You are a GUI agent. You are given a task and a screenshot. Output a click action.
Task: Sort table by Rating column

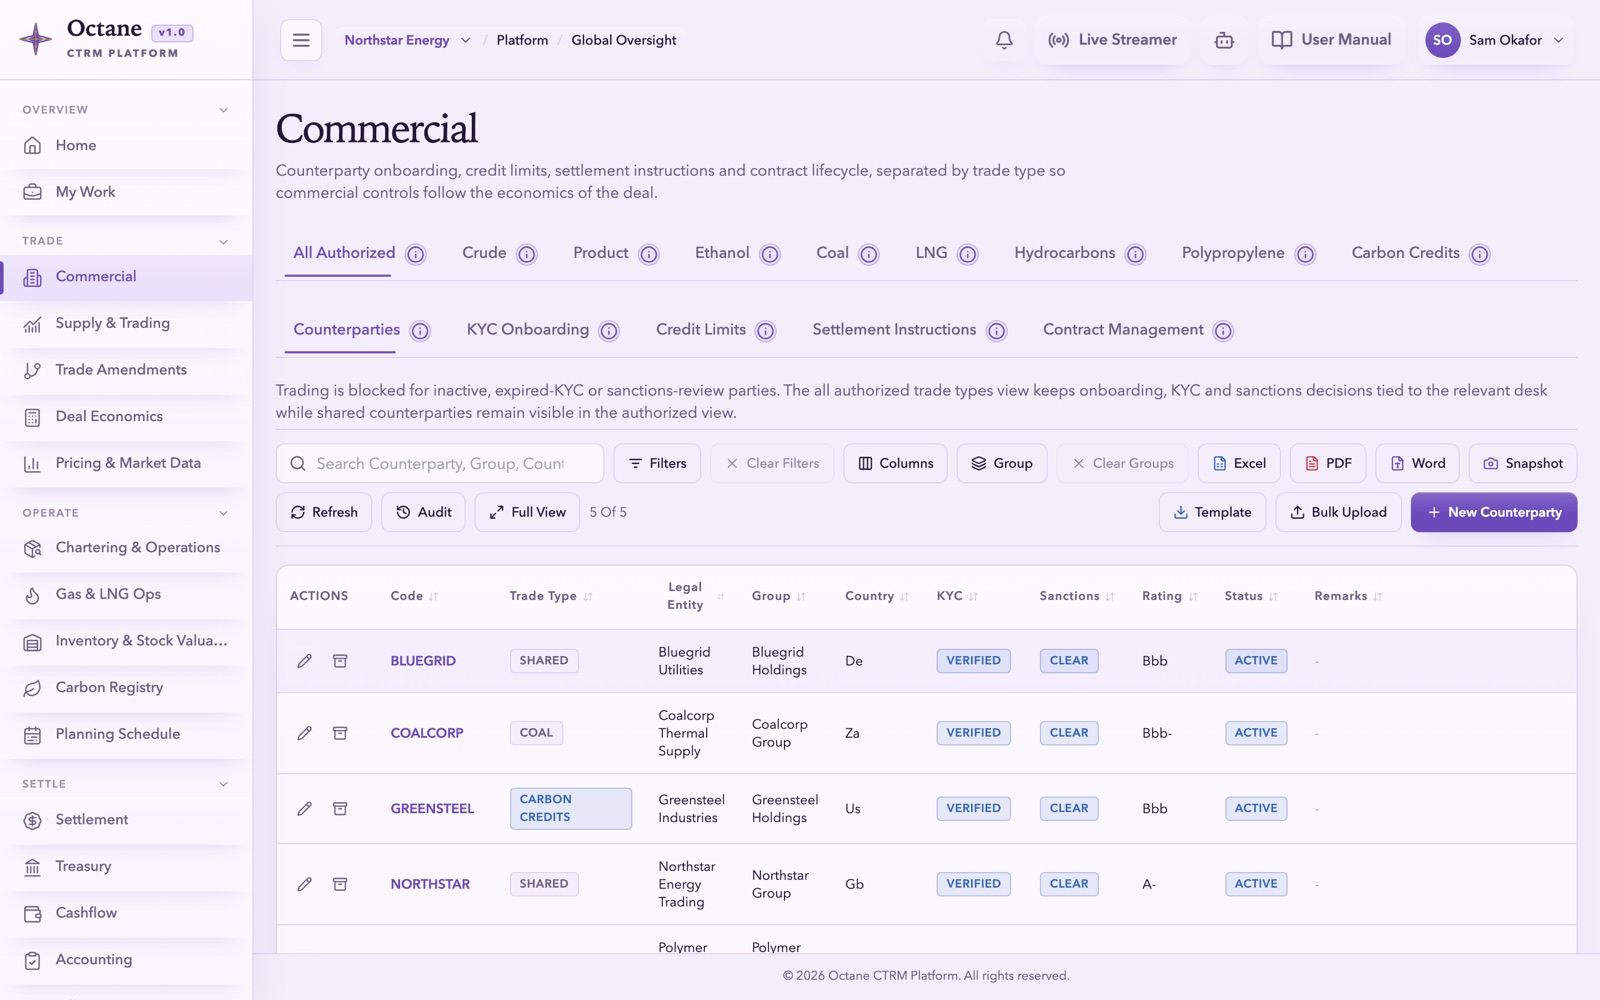pos(1170,596)
